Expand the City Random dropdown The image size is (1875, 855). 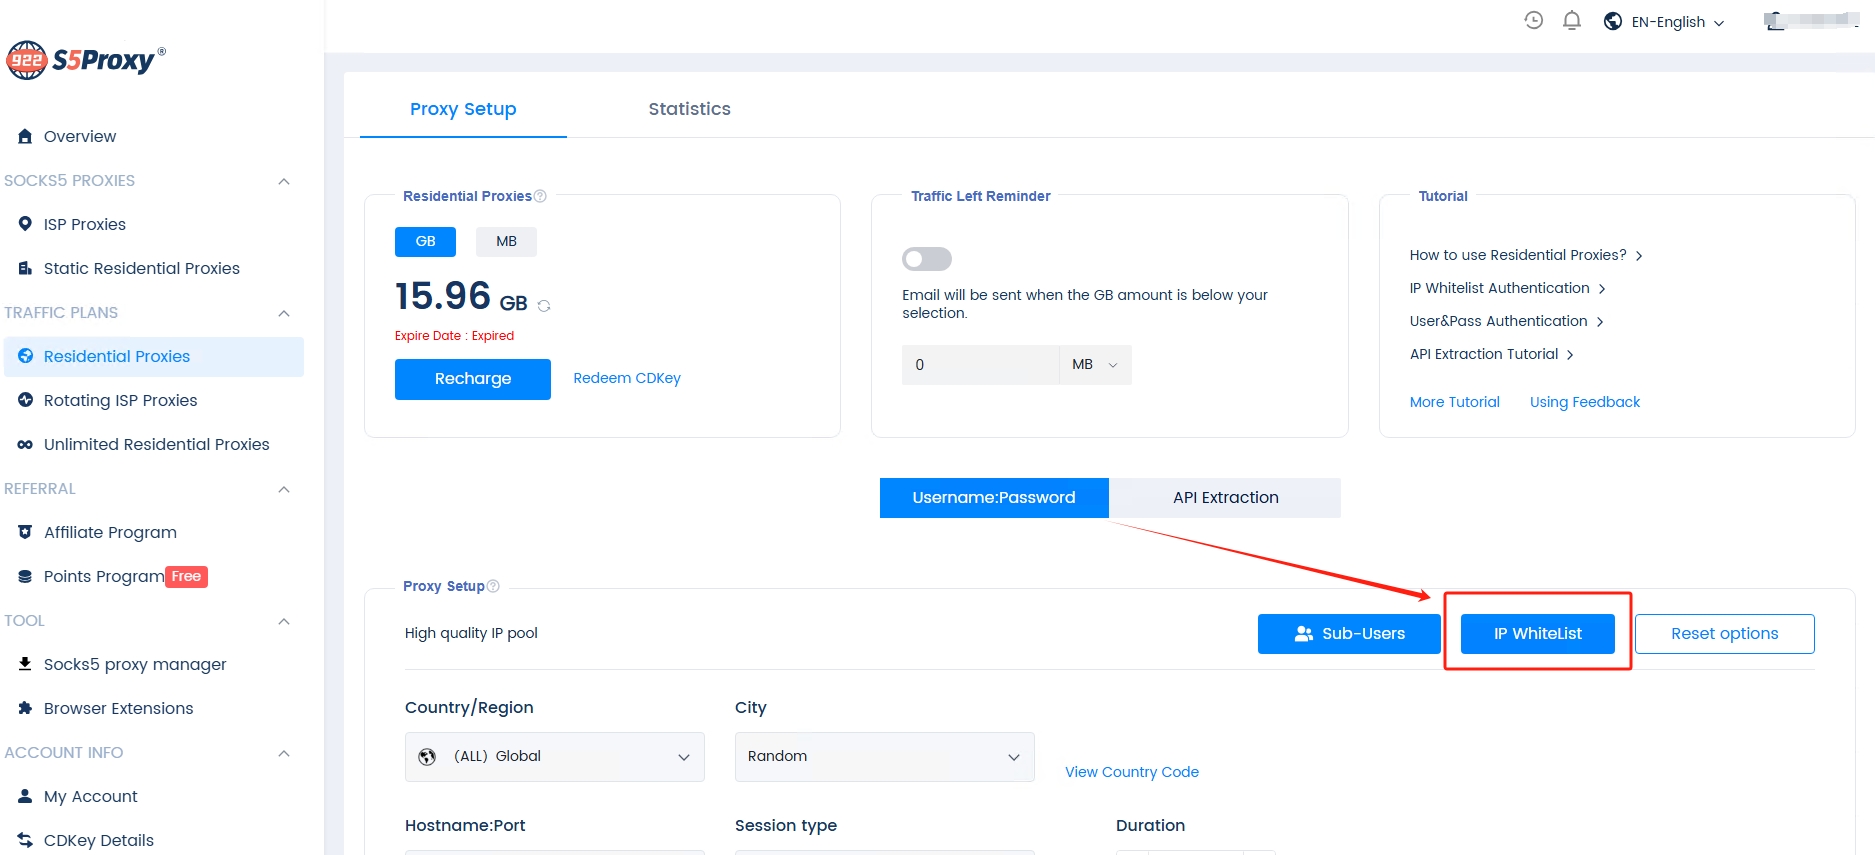[x=884, y=756]
